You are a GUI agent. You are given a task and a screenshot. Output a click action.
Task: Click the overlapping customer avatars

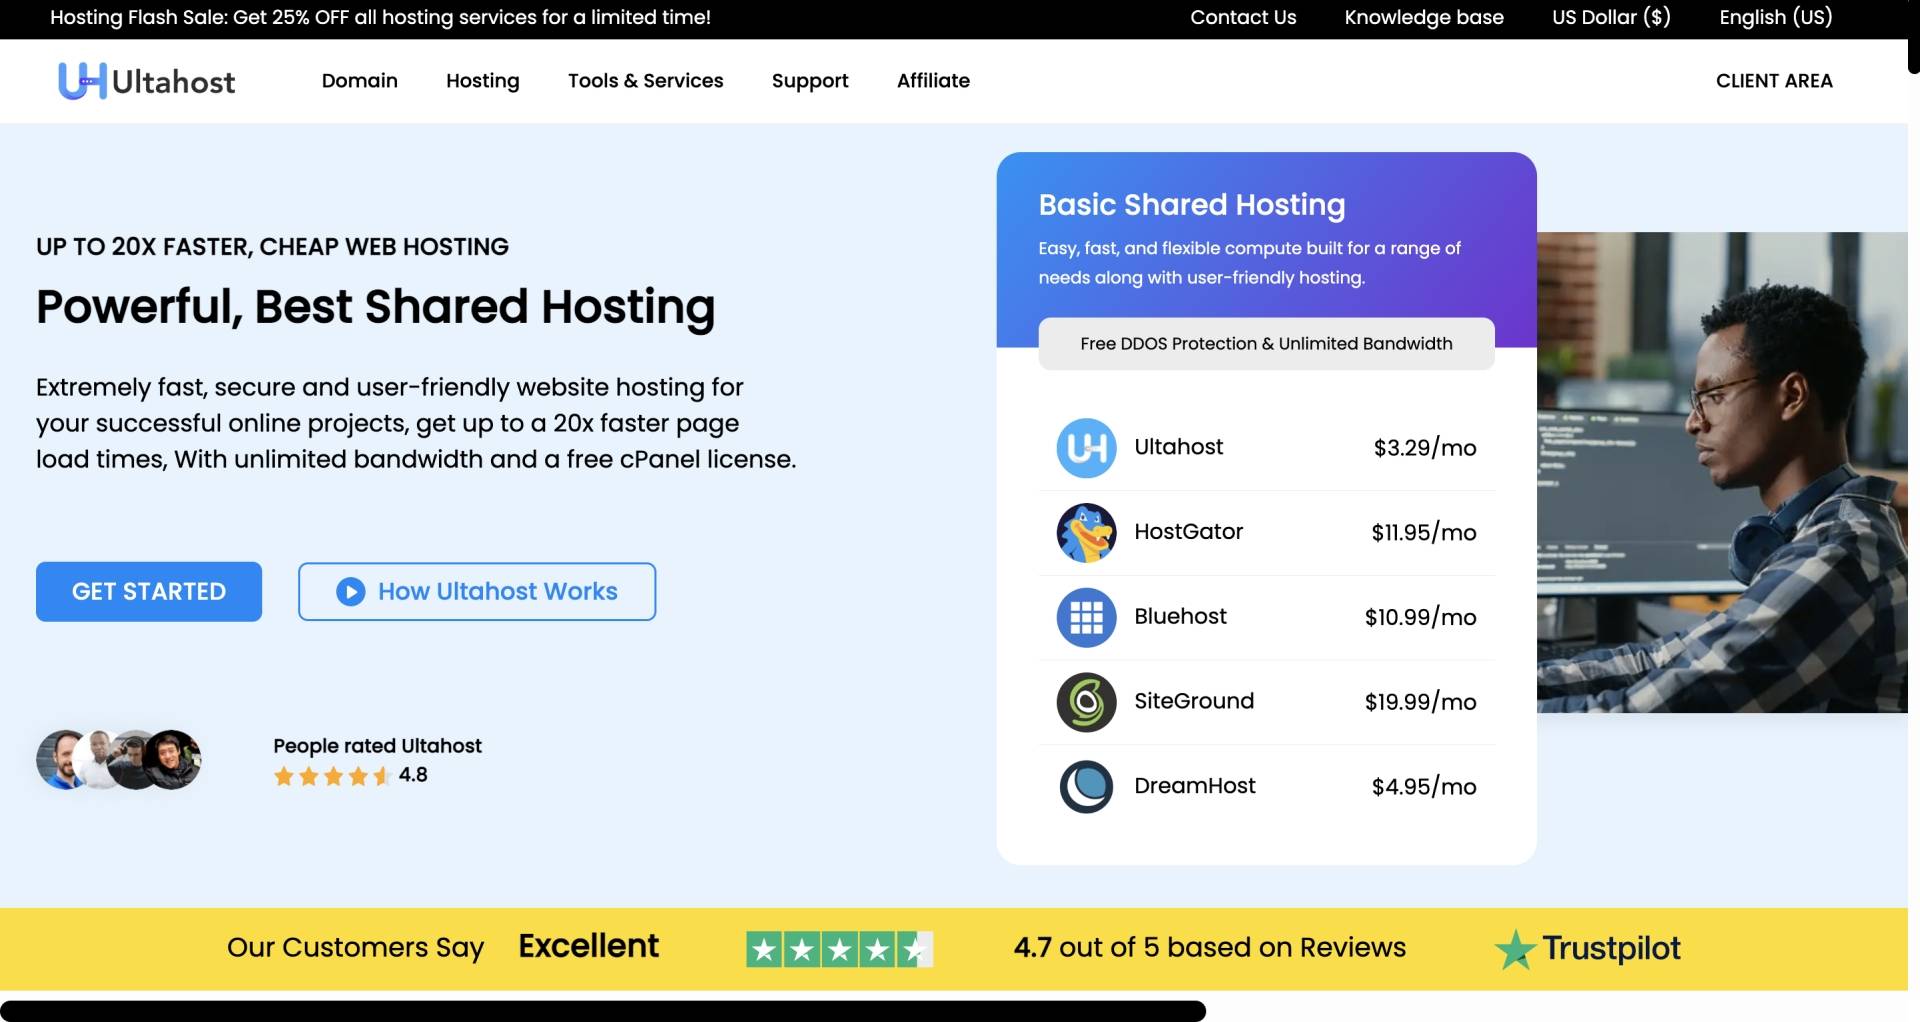[119, 760]
